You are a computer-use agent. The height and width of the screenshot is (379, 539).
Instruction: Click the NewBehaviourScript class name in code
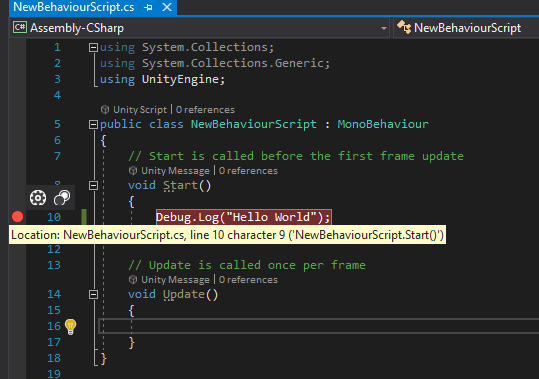(254, 124)
